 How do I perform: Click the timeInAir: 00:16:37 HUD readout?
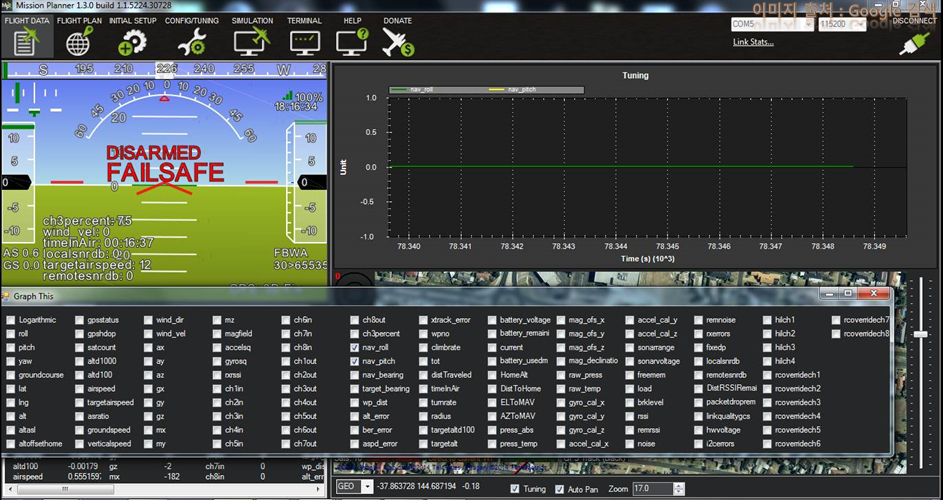98,243
